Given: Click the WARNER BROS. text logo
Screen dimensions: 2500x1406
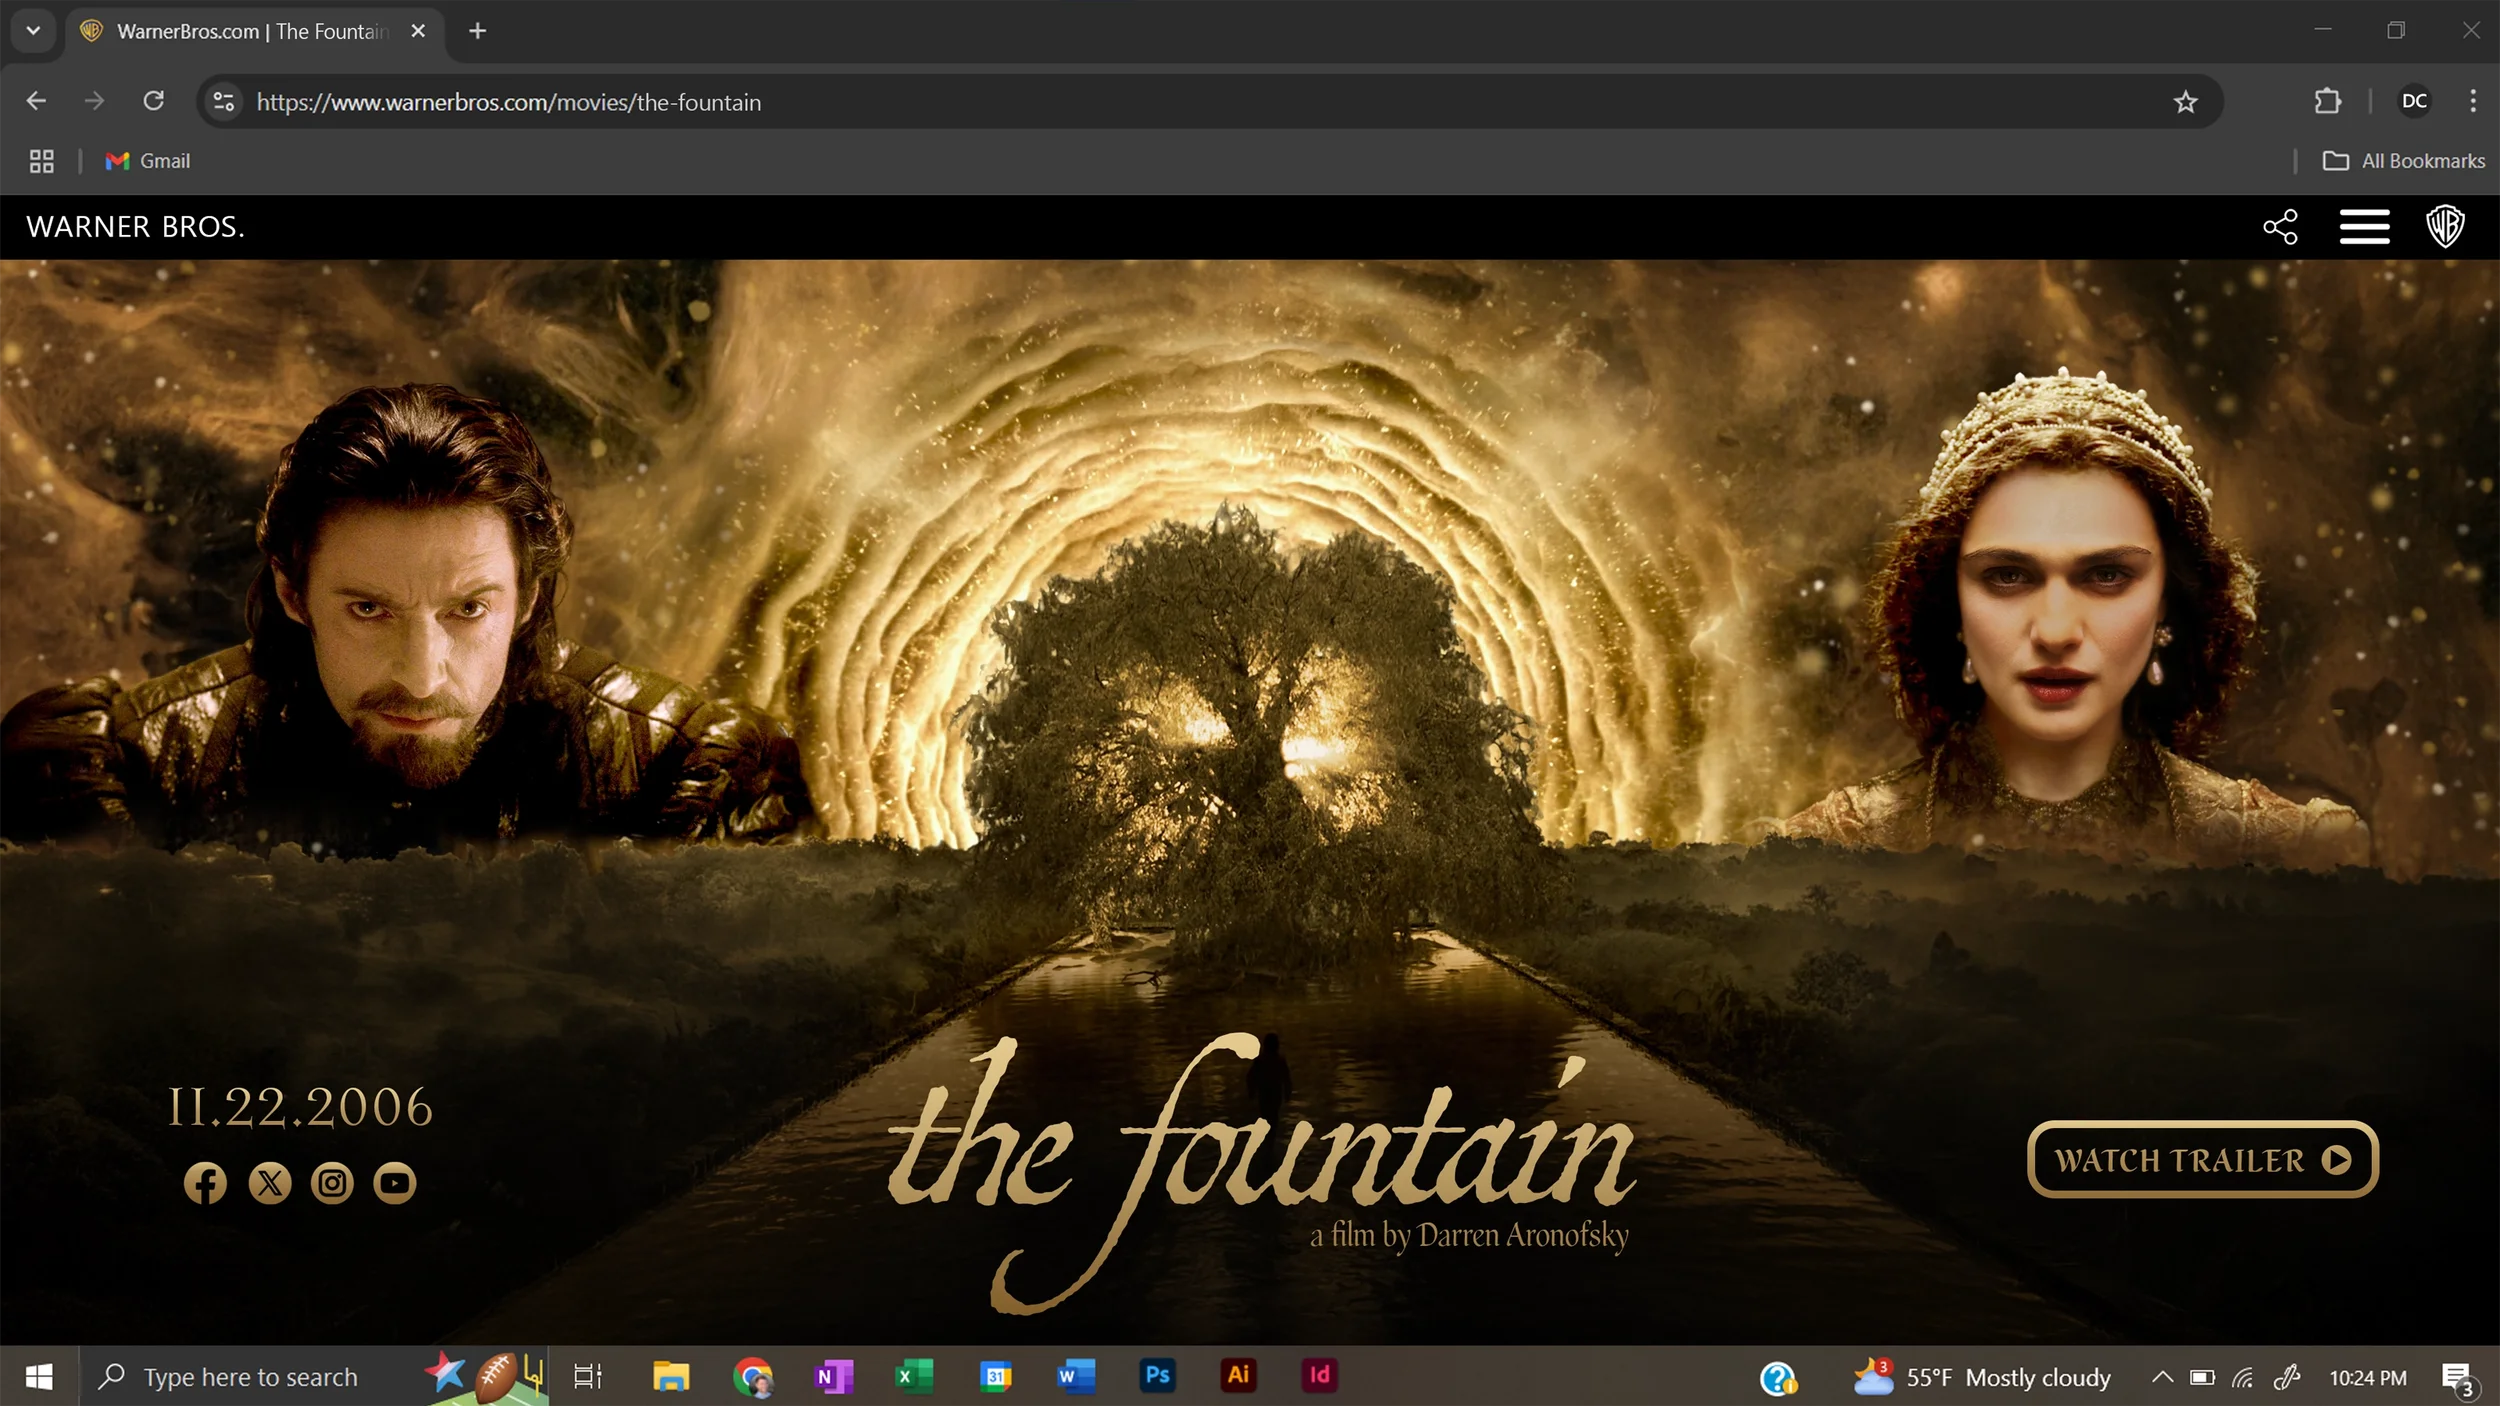Looking at the screenshot, I should click(135, 227).
